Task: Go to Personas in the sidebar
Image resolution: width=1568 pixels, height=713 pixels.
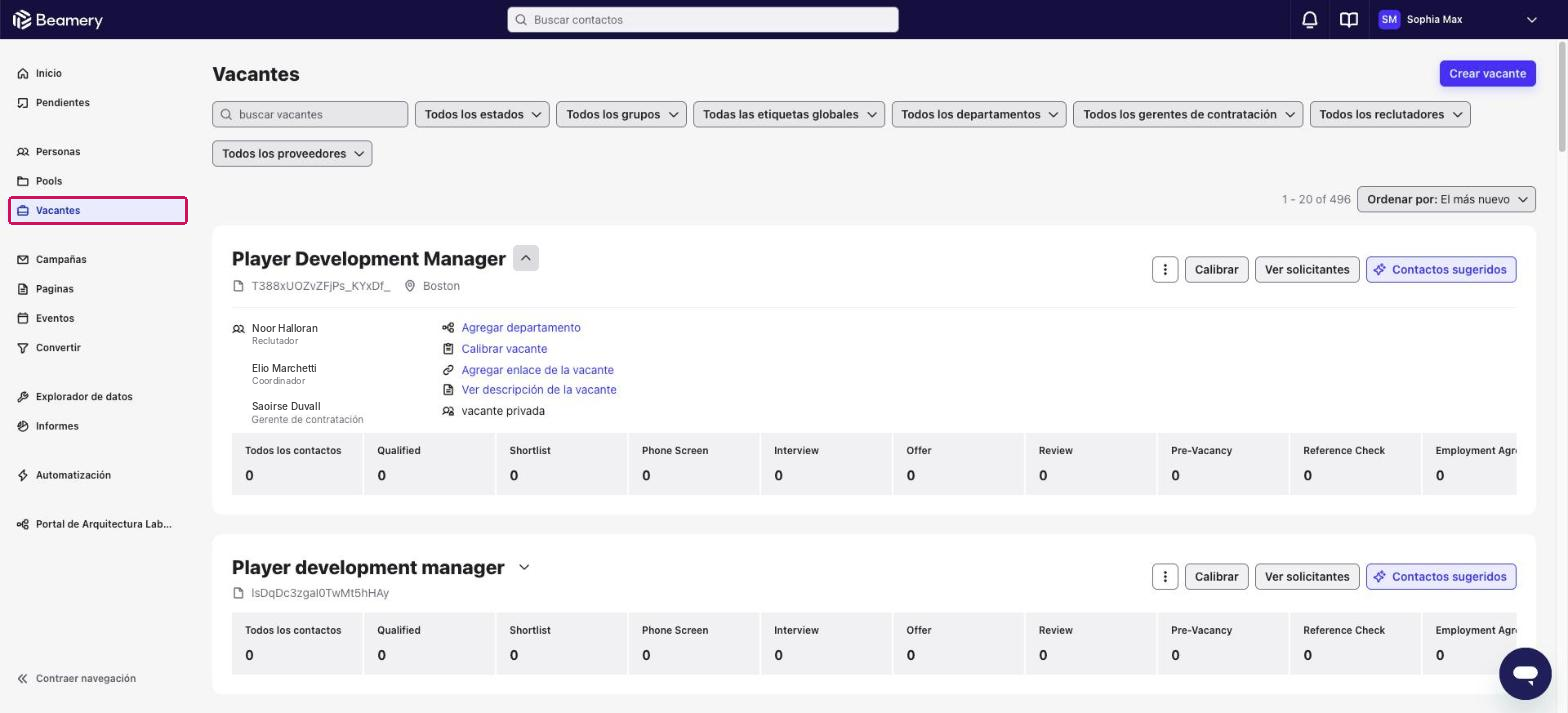Action: point(58,152)
